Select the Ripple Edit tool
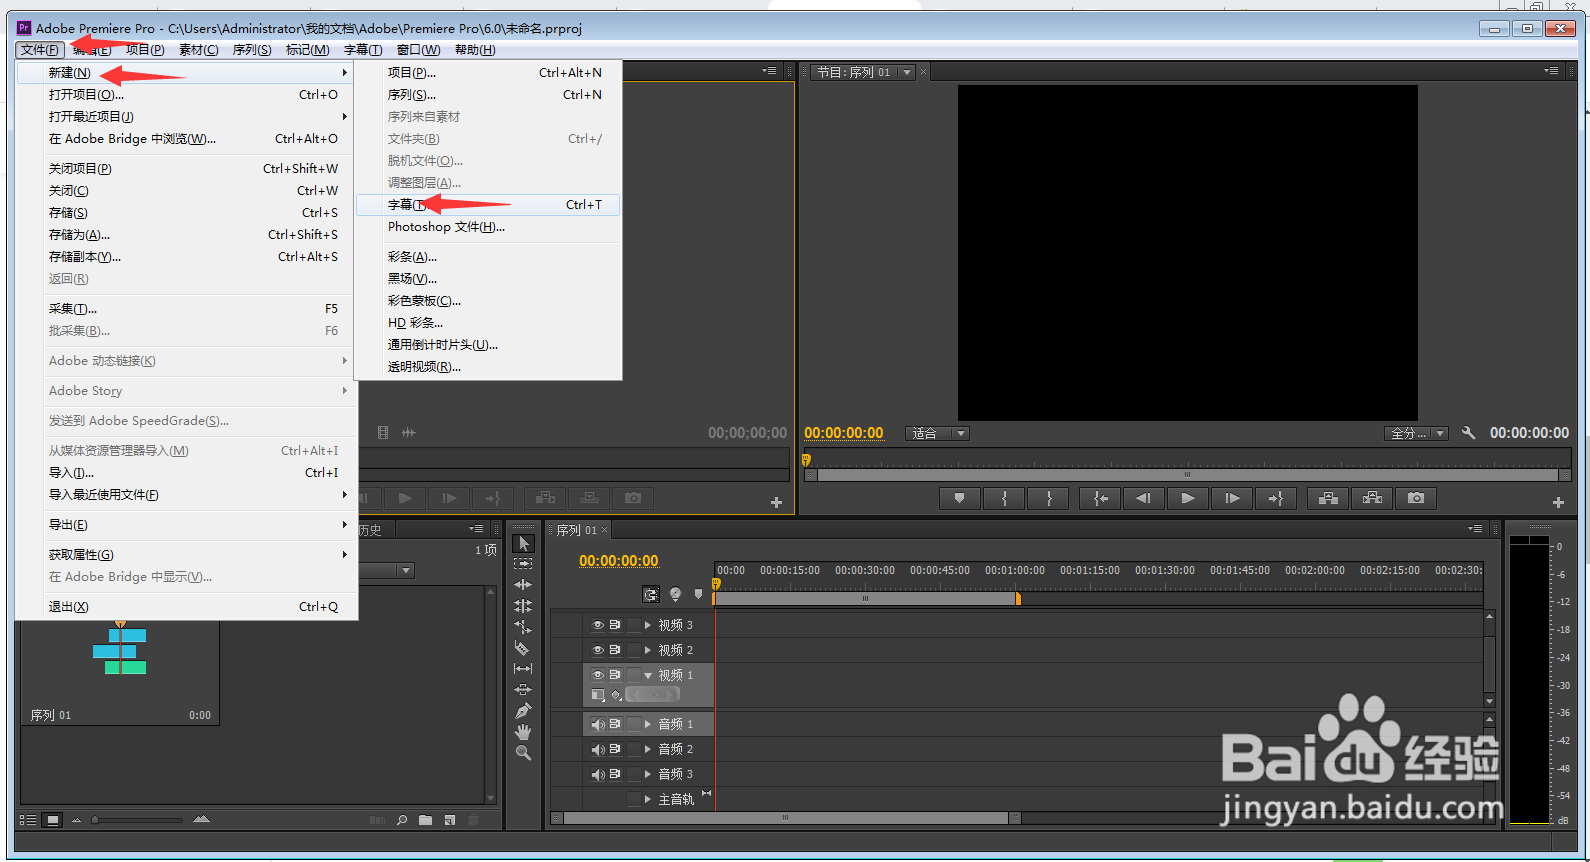The image size is (1590, 862). coord(523,585)
